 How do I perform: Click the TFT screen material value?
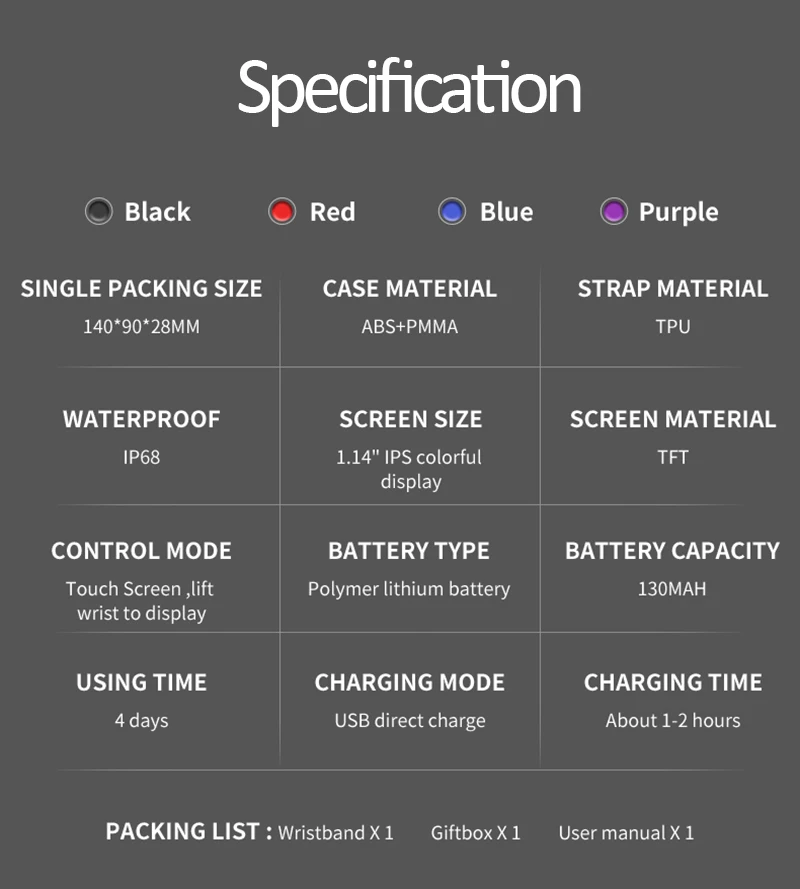[673, 457]
